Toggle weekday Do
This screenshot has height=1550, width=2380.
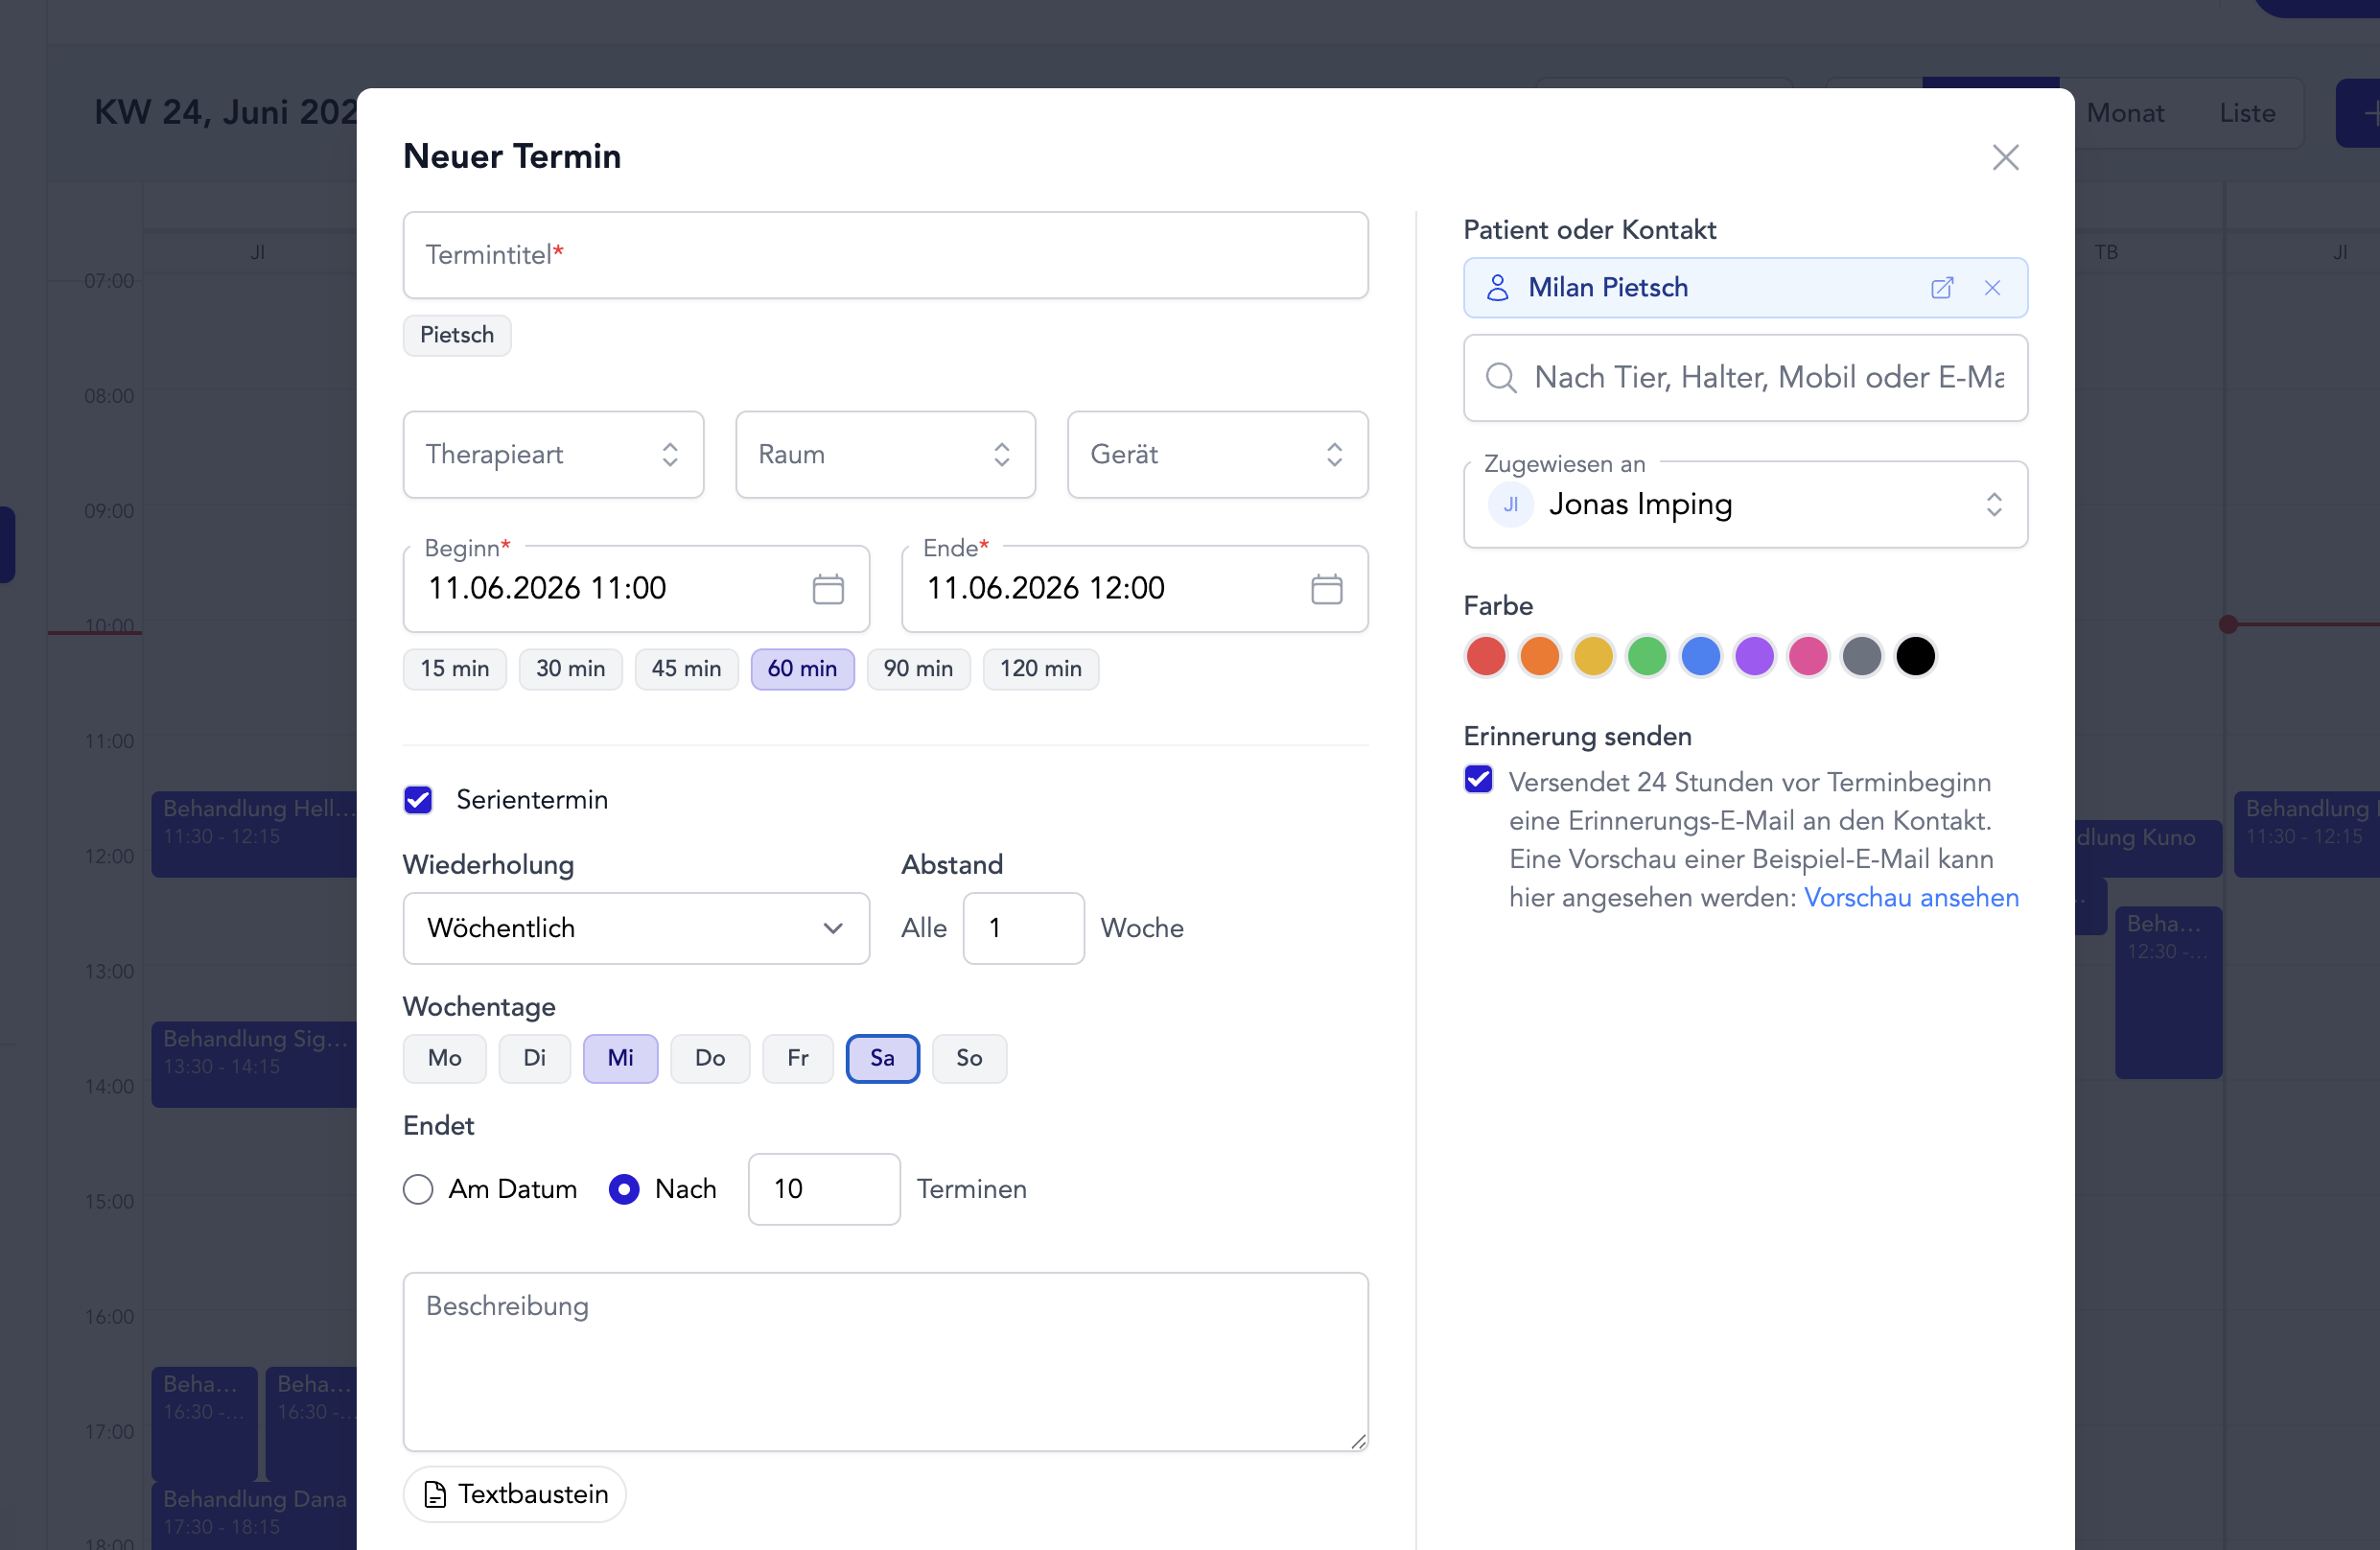pos(710,1058)
